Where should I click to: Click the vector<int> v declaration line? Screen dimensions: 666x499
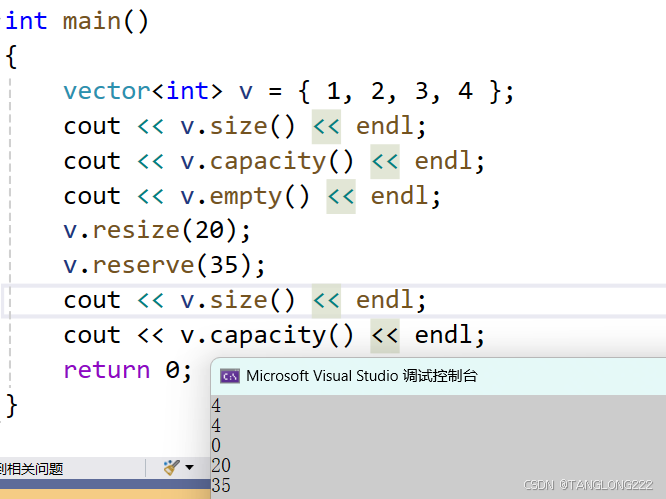(289, 91)
